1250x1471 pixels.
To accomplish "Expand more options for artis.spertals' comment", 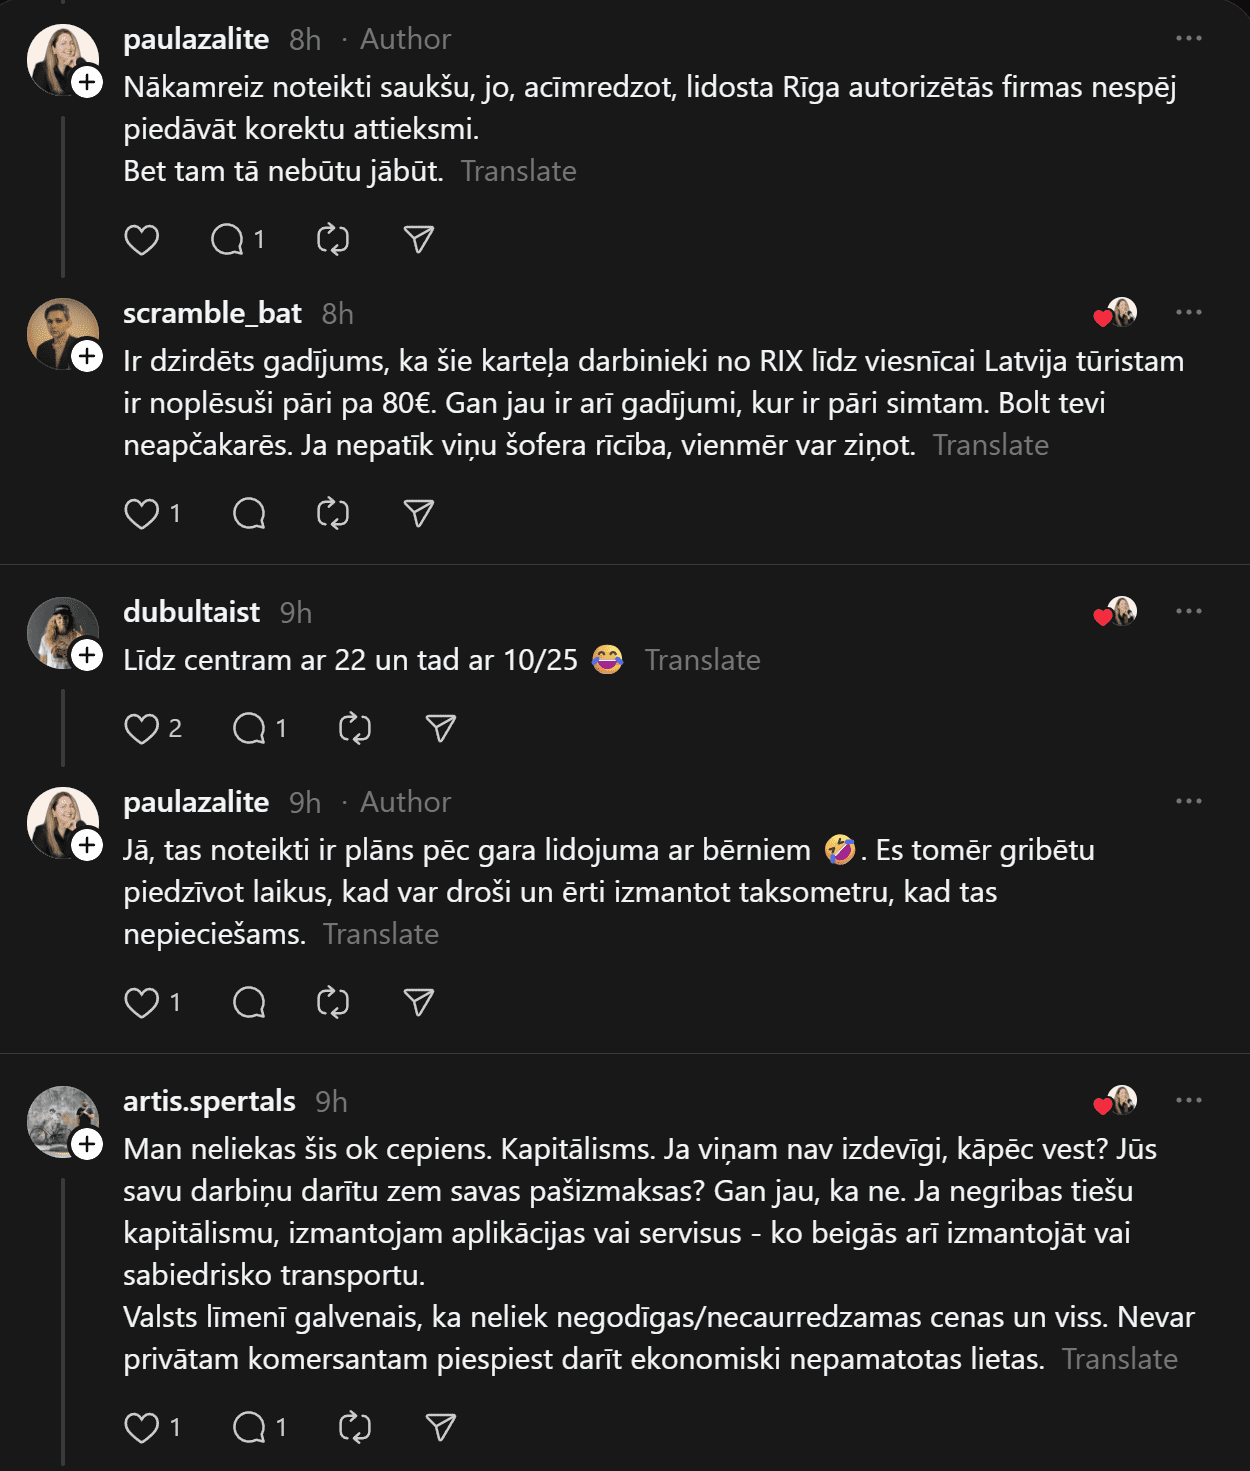I will click(1189, 1101).
